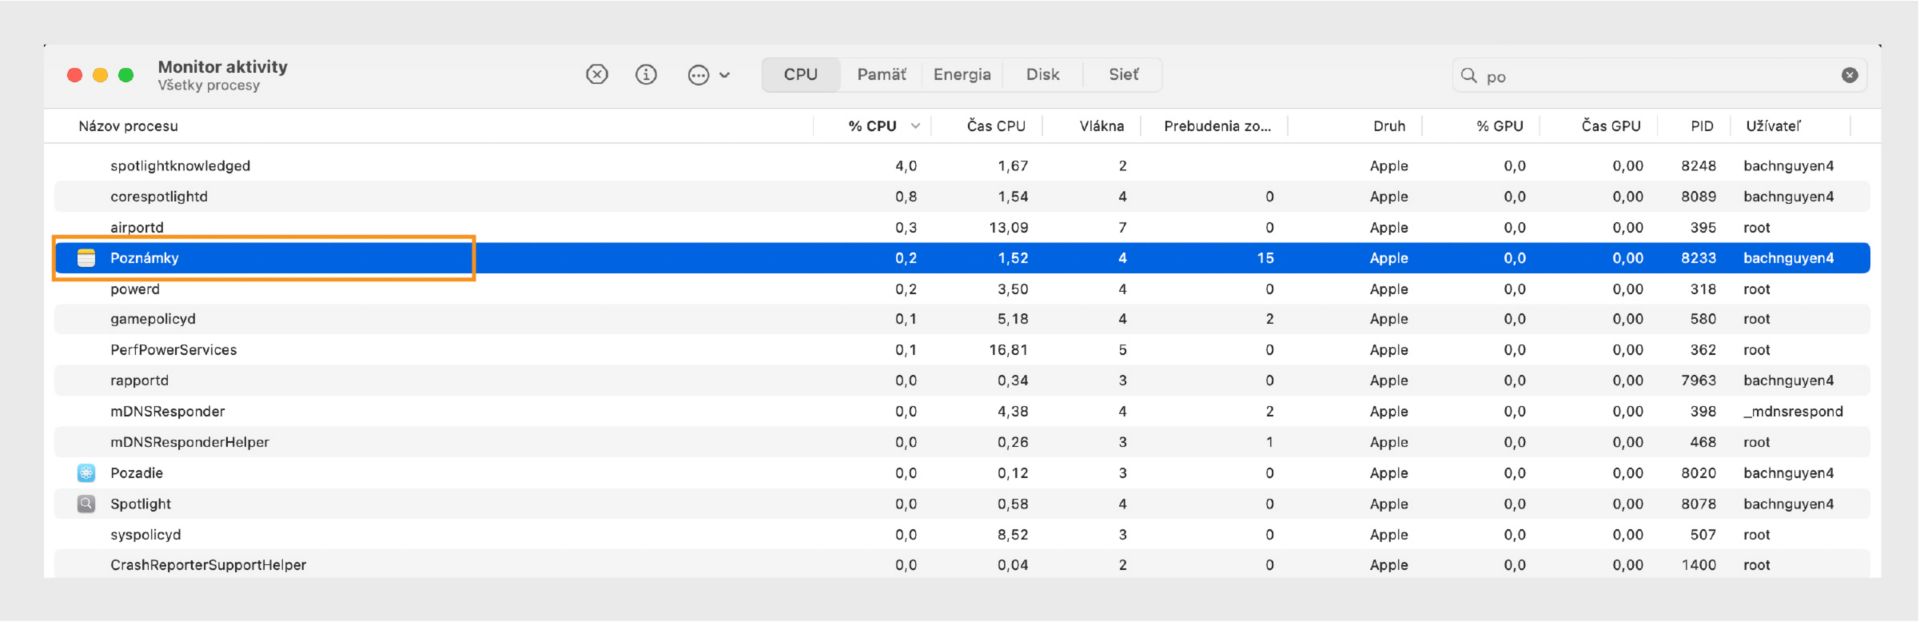Open the Disk tab
The width and height of the screenshot is (1920, 622).
pyautogui.click(x=1042, y=75)
